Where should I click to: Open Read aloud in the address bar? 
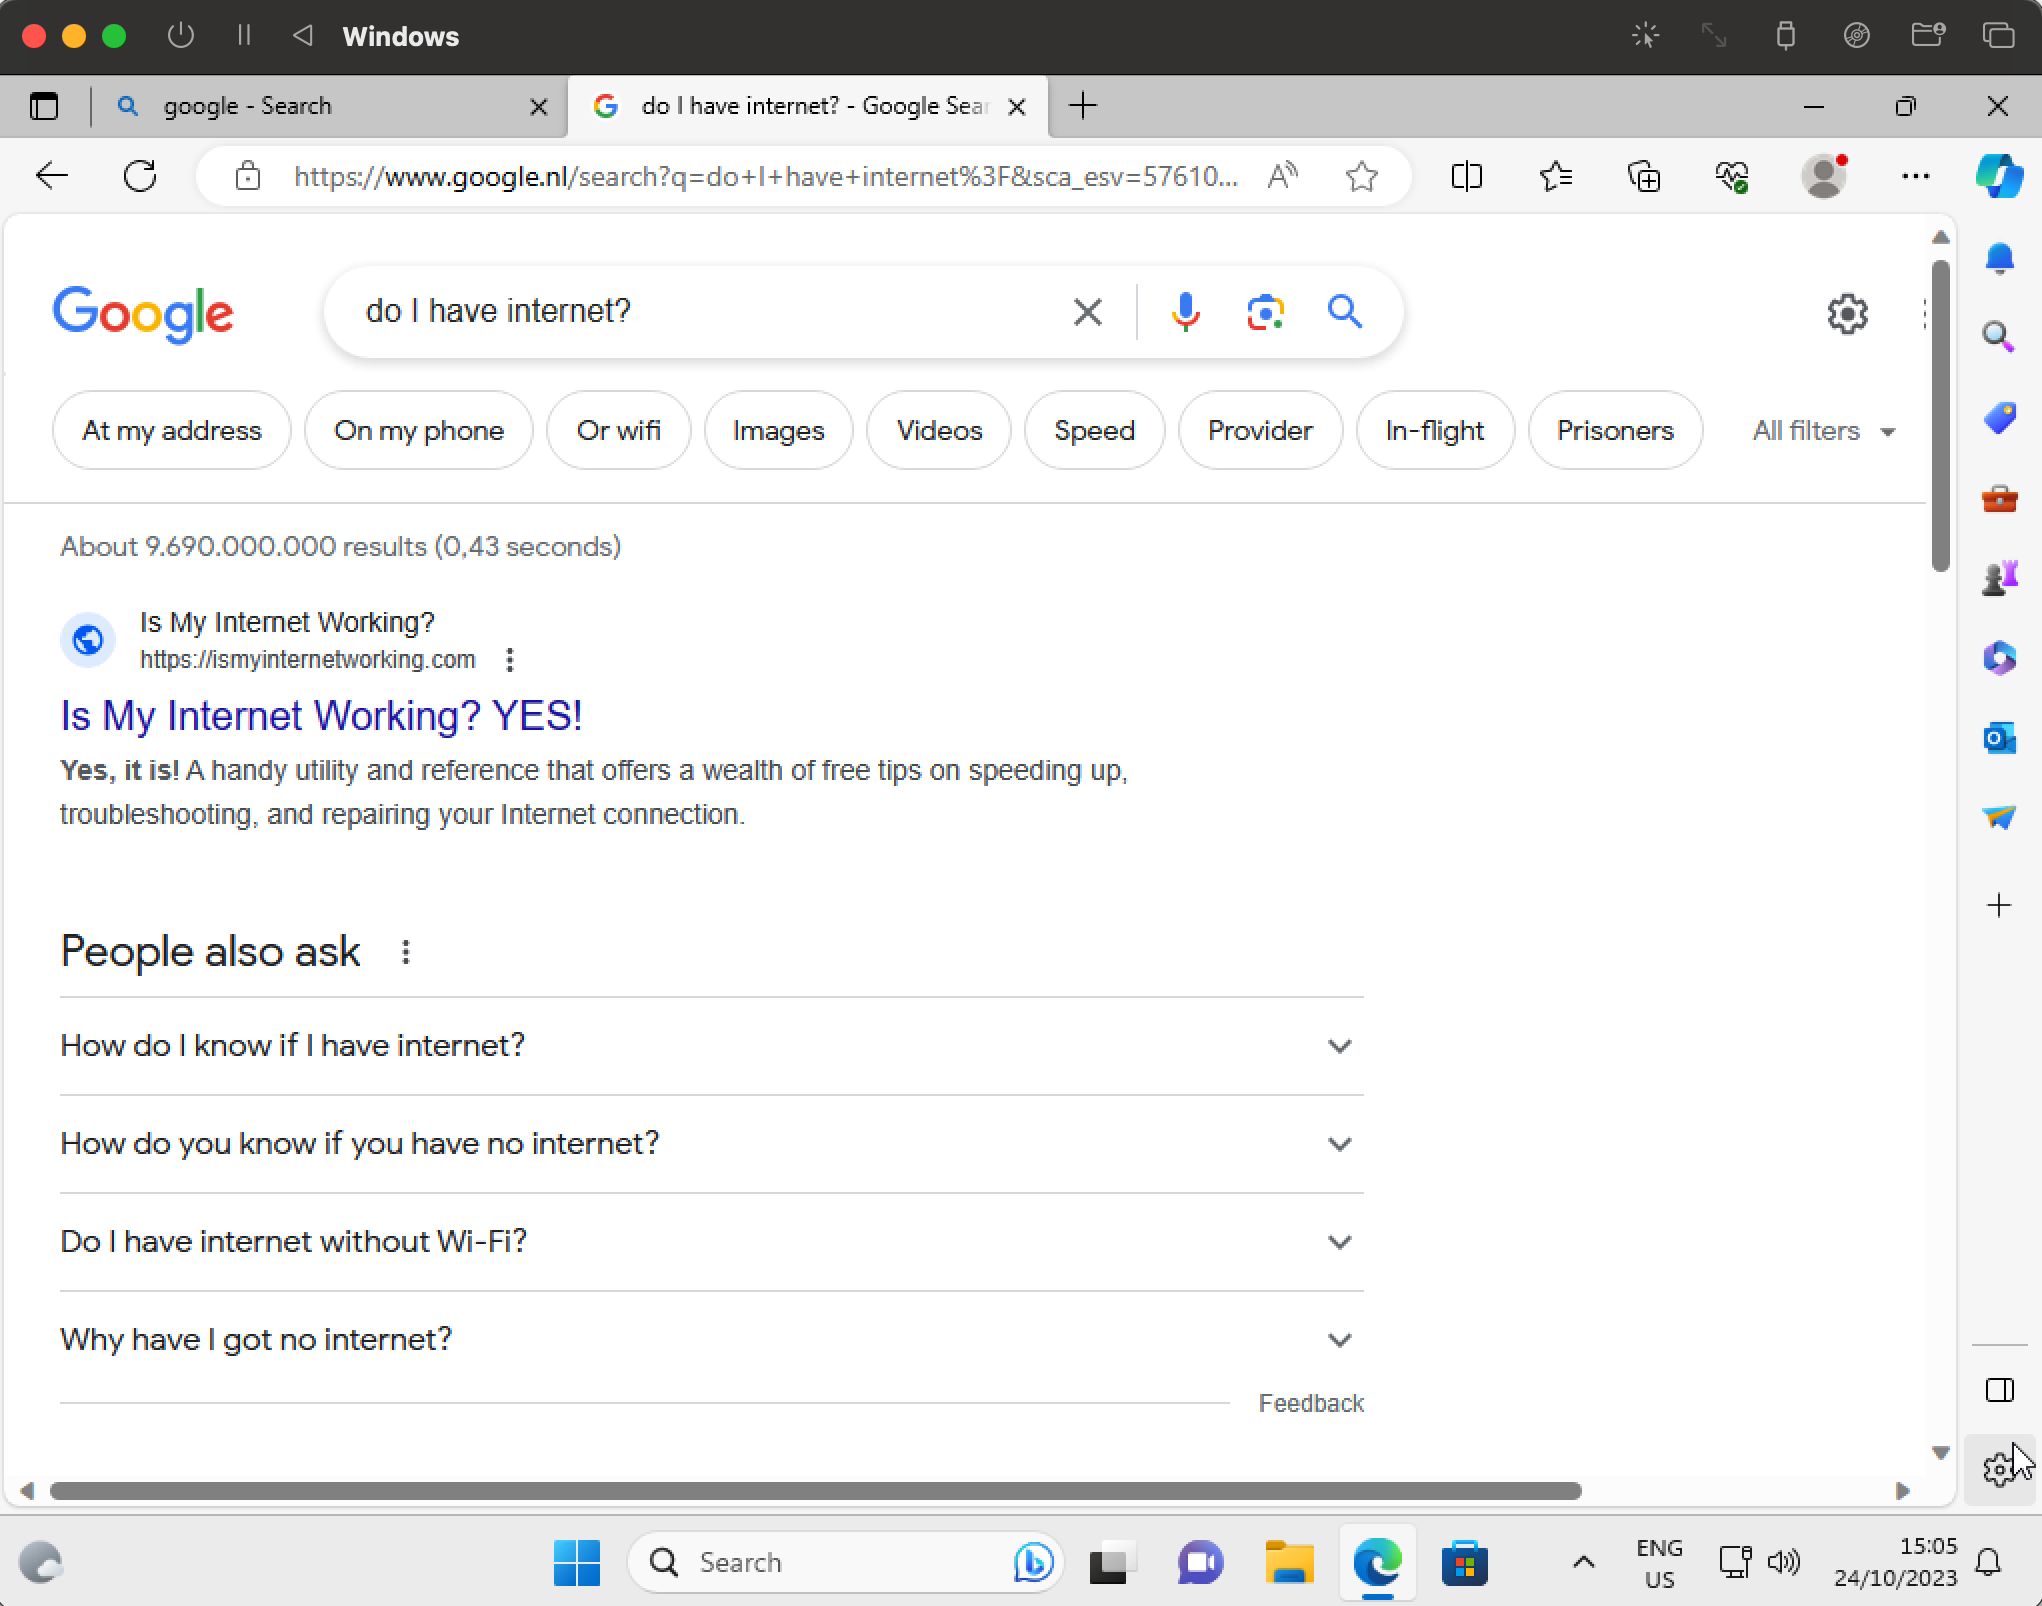(1282, 177)
